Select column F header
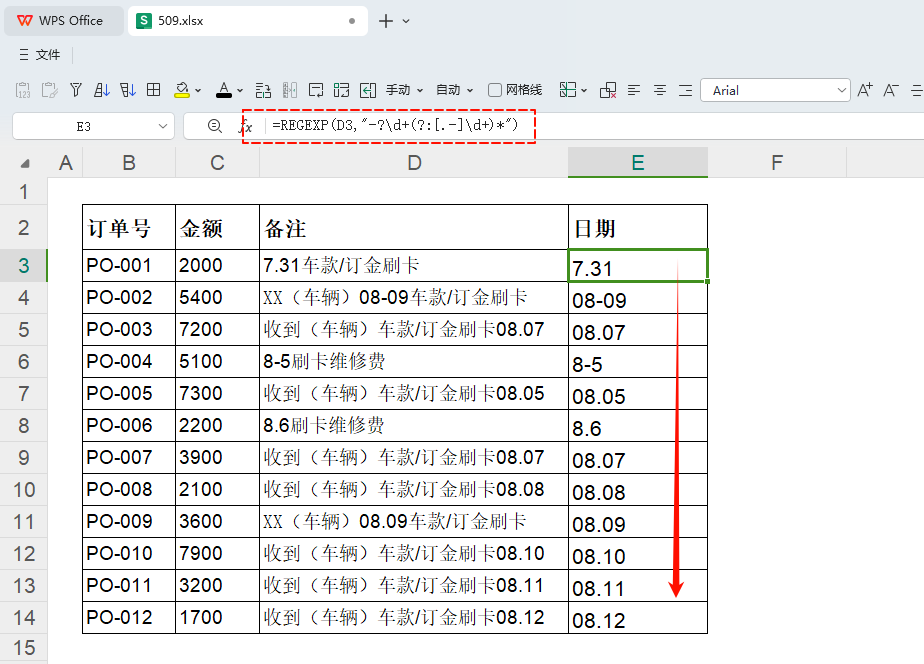Screen dimensions: 924x664 tap(777, 163)
